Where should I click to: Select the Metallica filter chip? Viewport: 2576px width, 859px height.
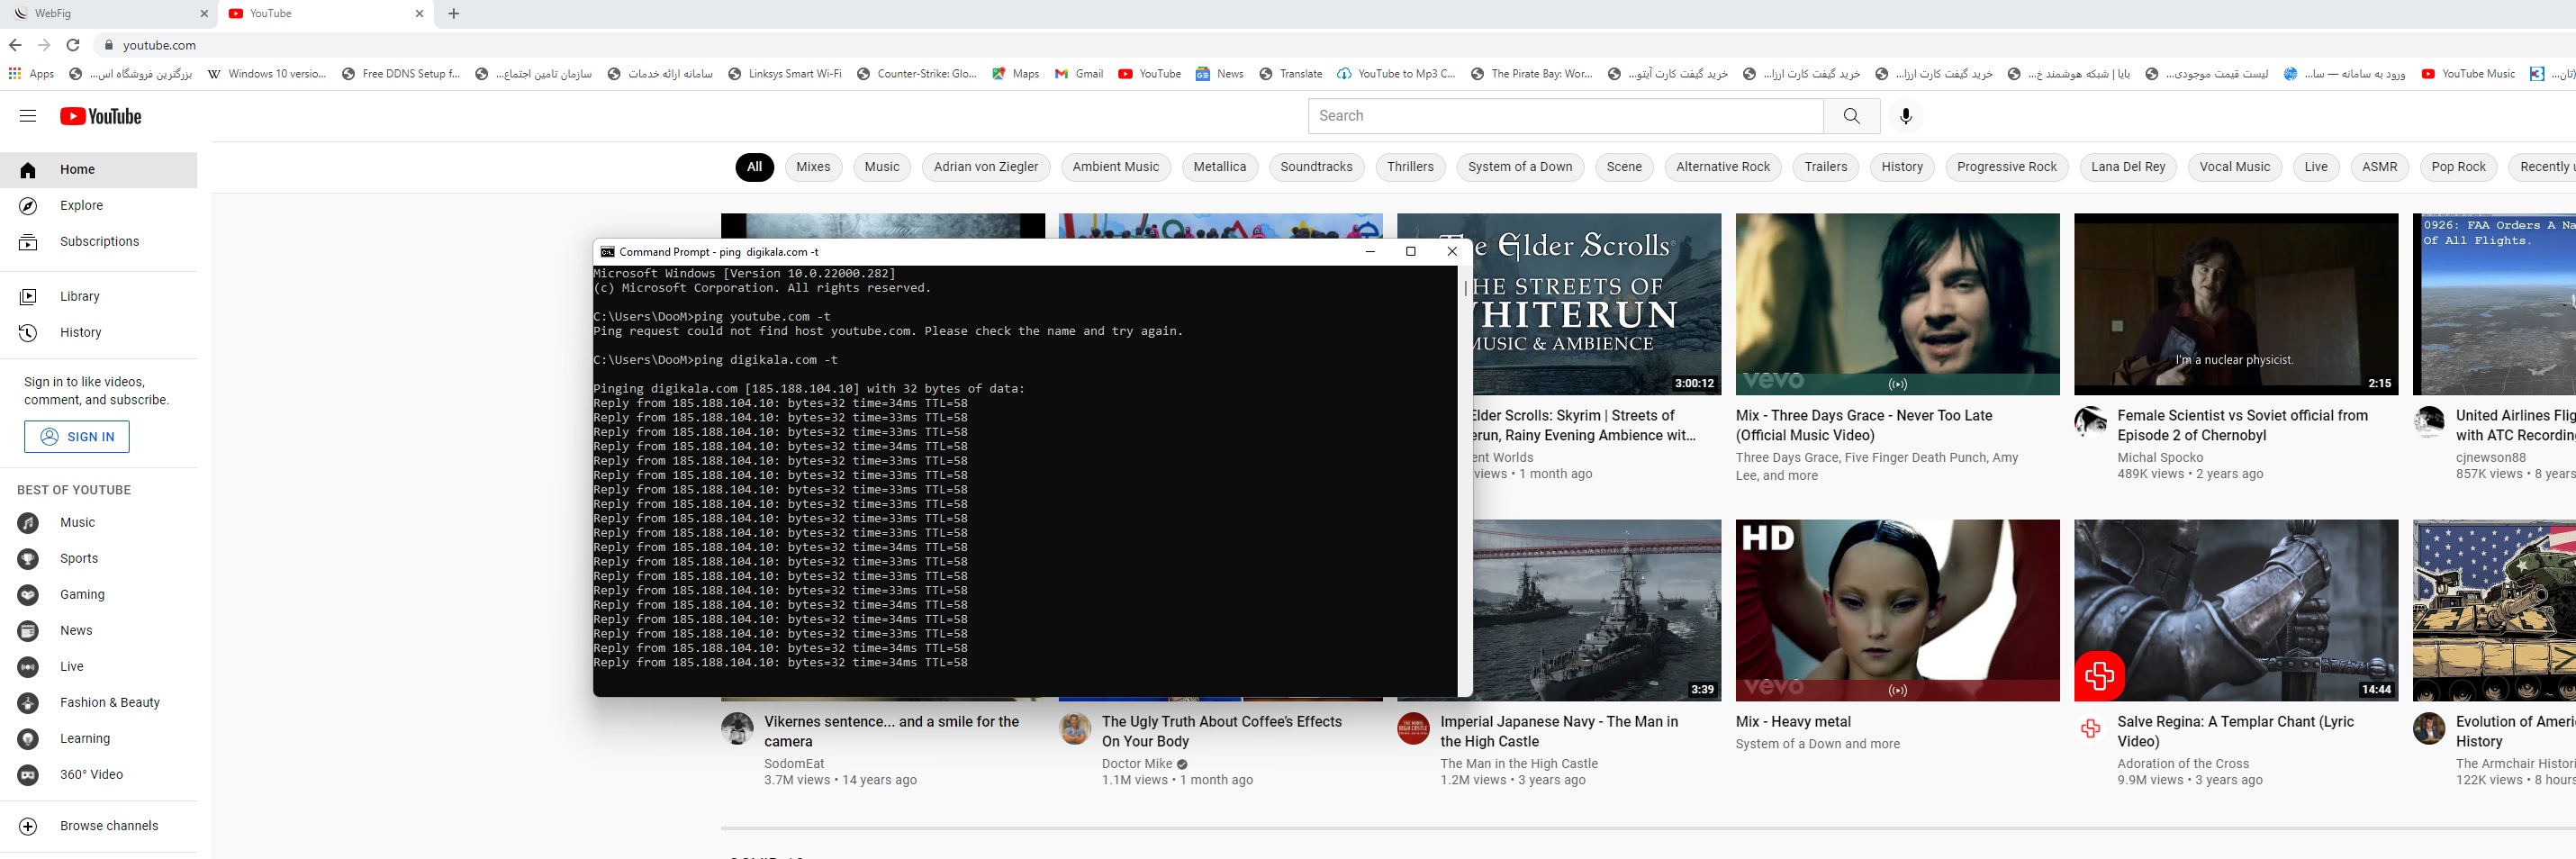click(x=1219, y=167)
